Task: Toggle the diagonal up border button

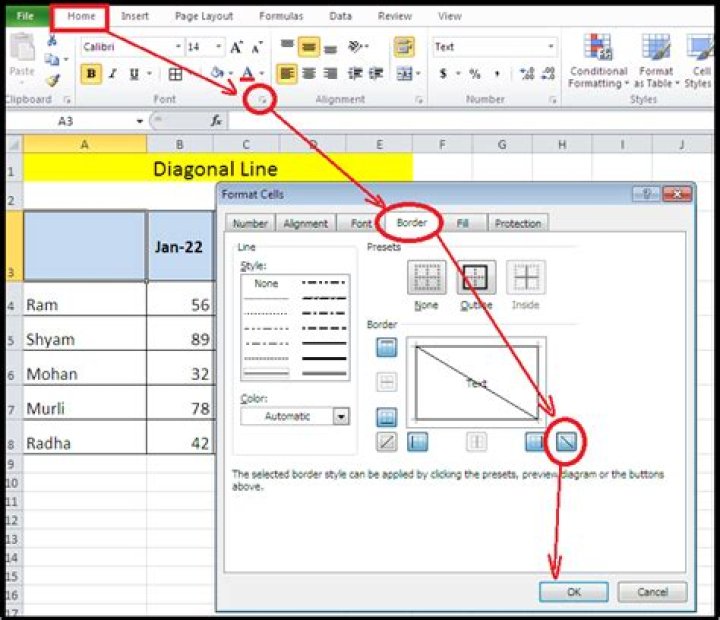Action: point(387,442)
